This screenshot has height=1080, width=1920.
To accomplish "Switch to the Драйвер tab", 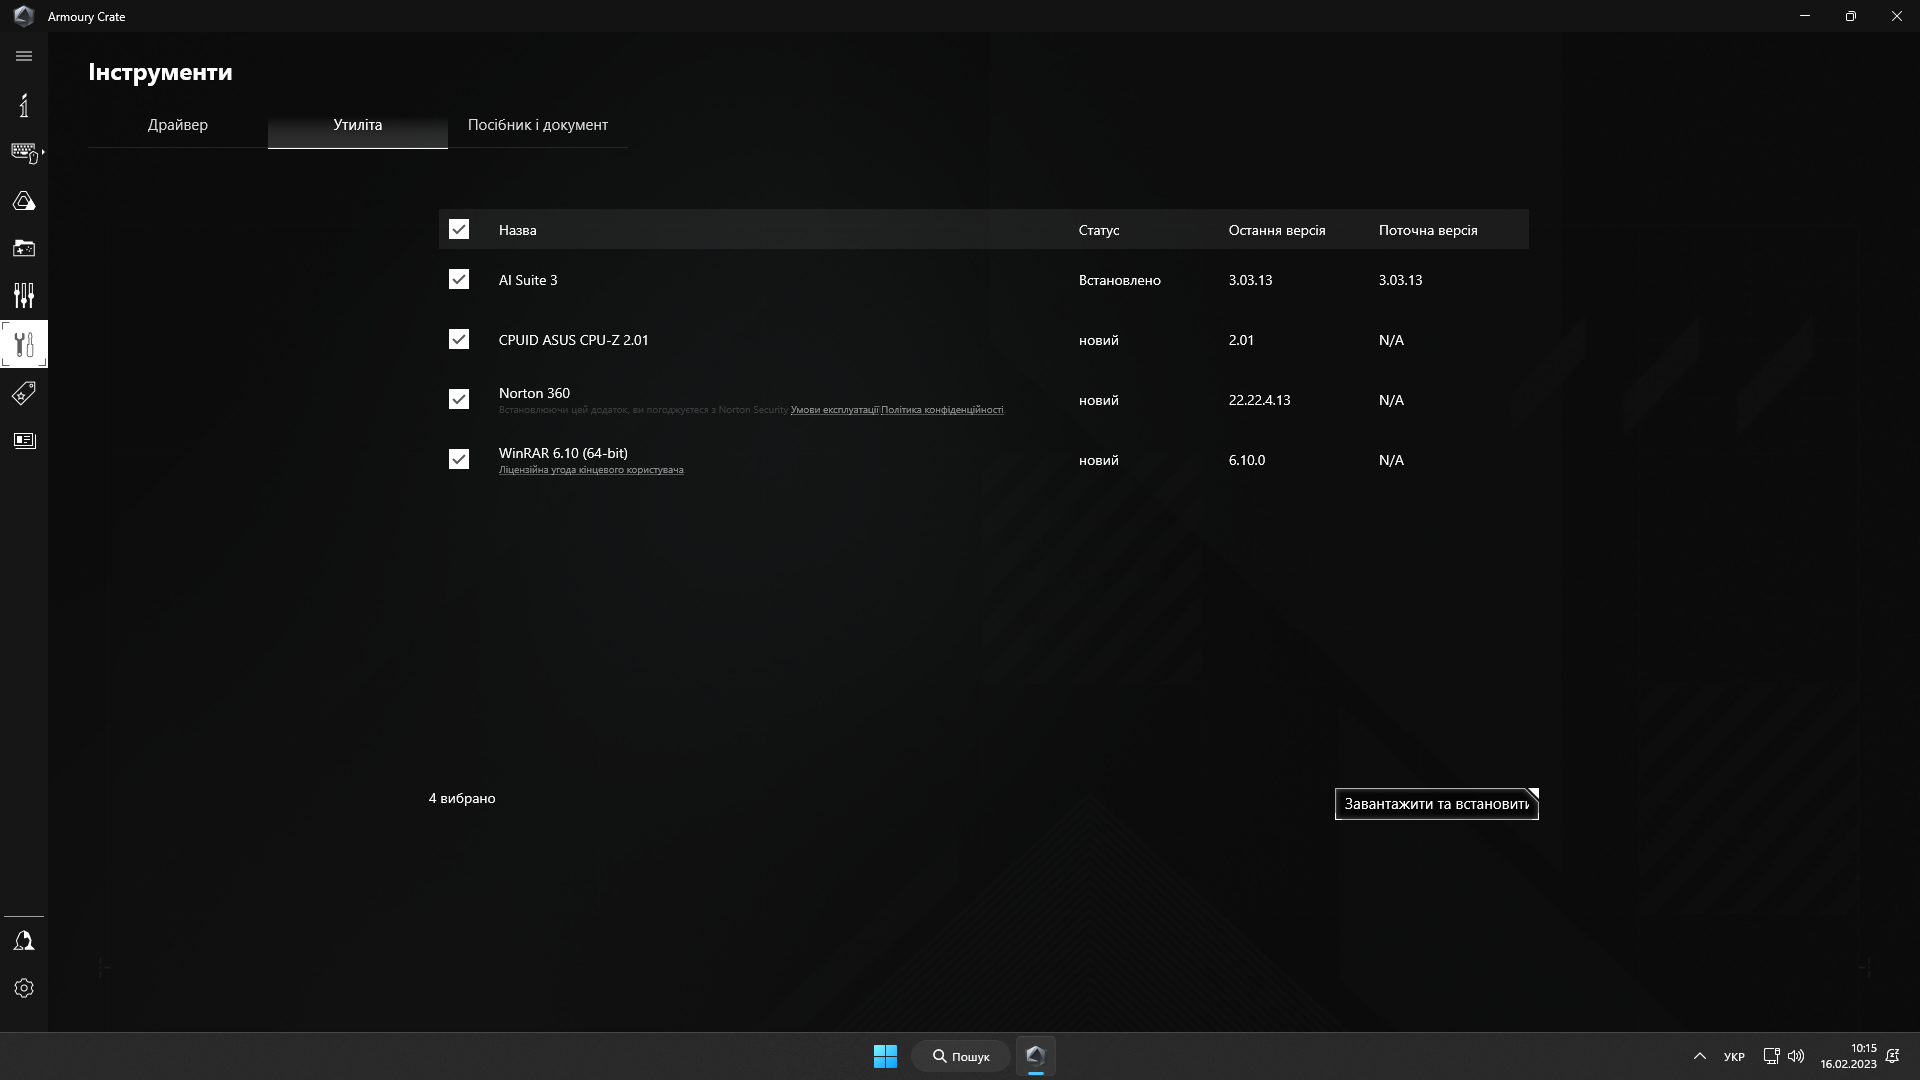I will click(x=178, y=125).
